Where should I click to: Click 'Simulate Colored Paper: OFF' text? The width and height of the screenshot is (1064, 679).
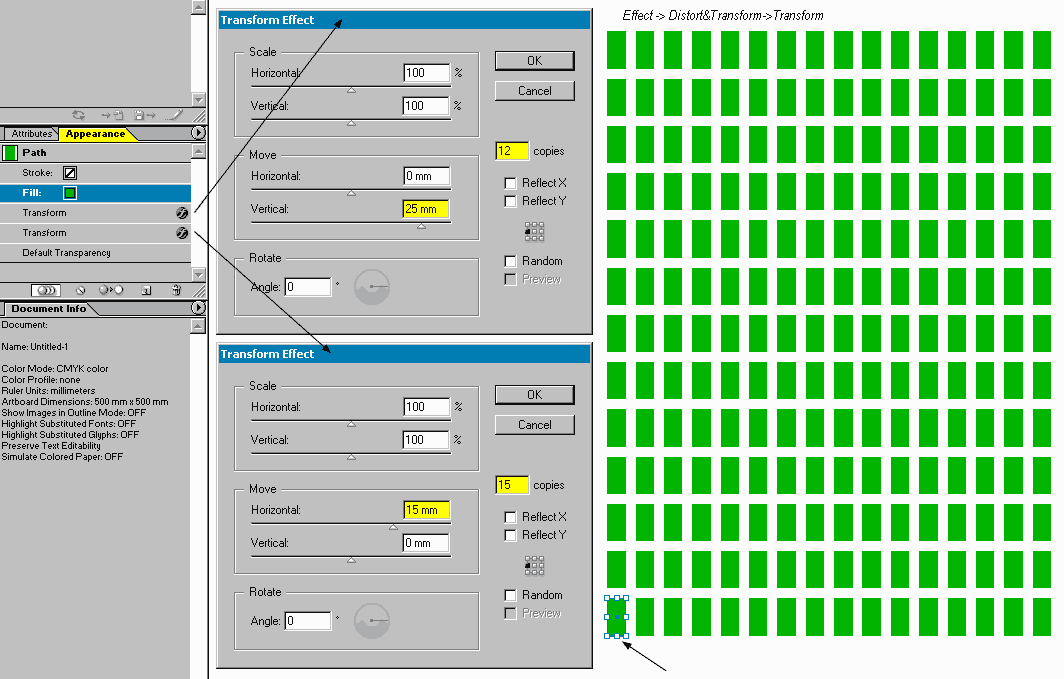(x=62, y=457)
